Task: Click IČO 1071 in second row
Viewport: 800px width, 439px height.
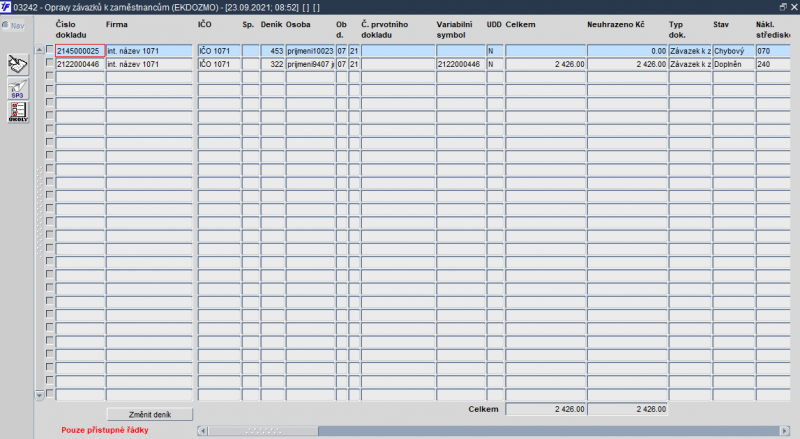Action: pyautogui.click(x=219, y=64)
